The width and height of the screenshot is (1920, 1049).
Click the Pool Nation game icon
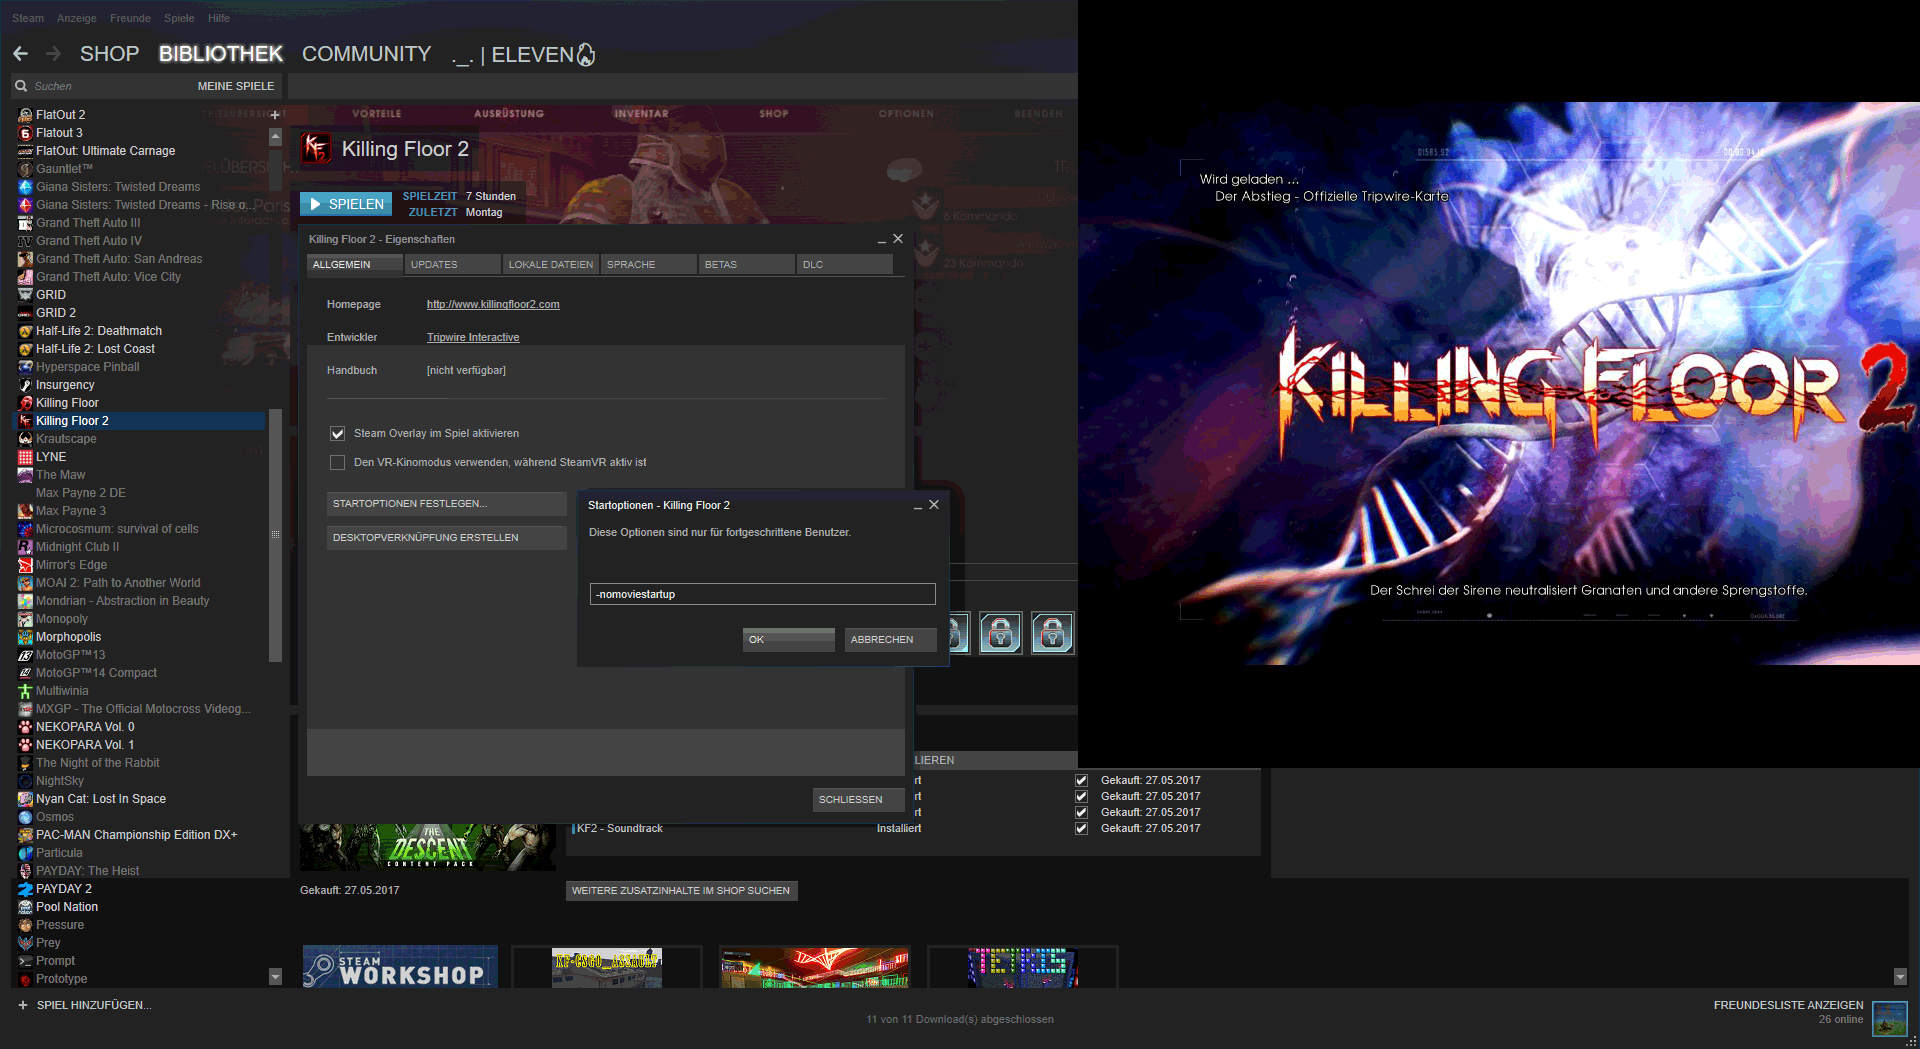point(26,907)
